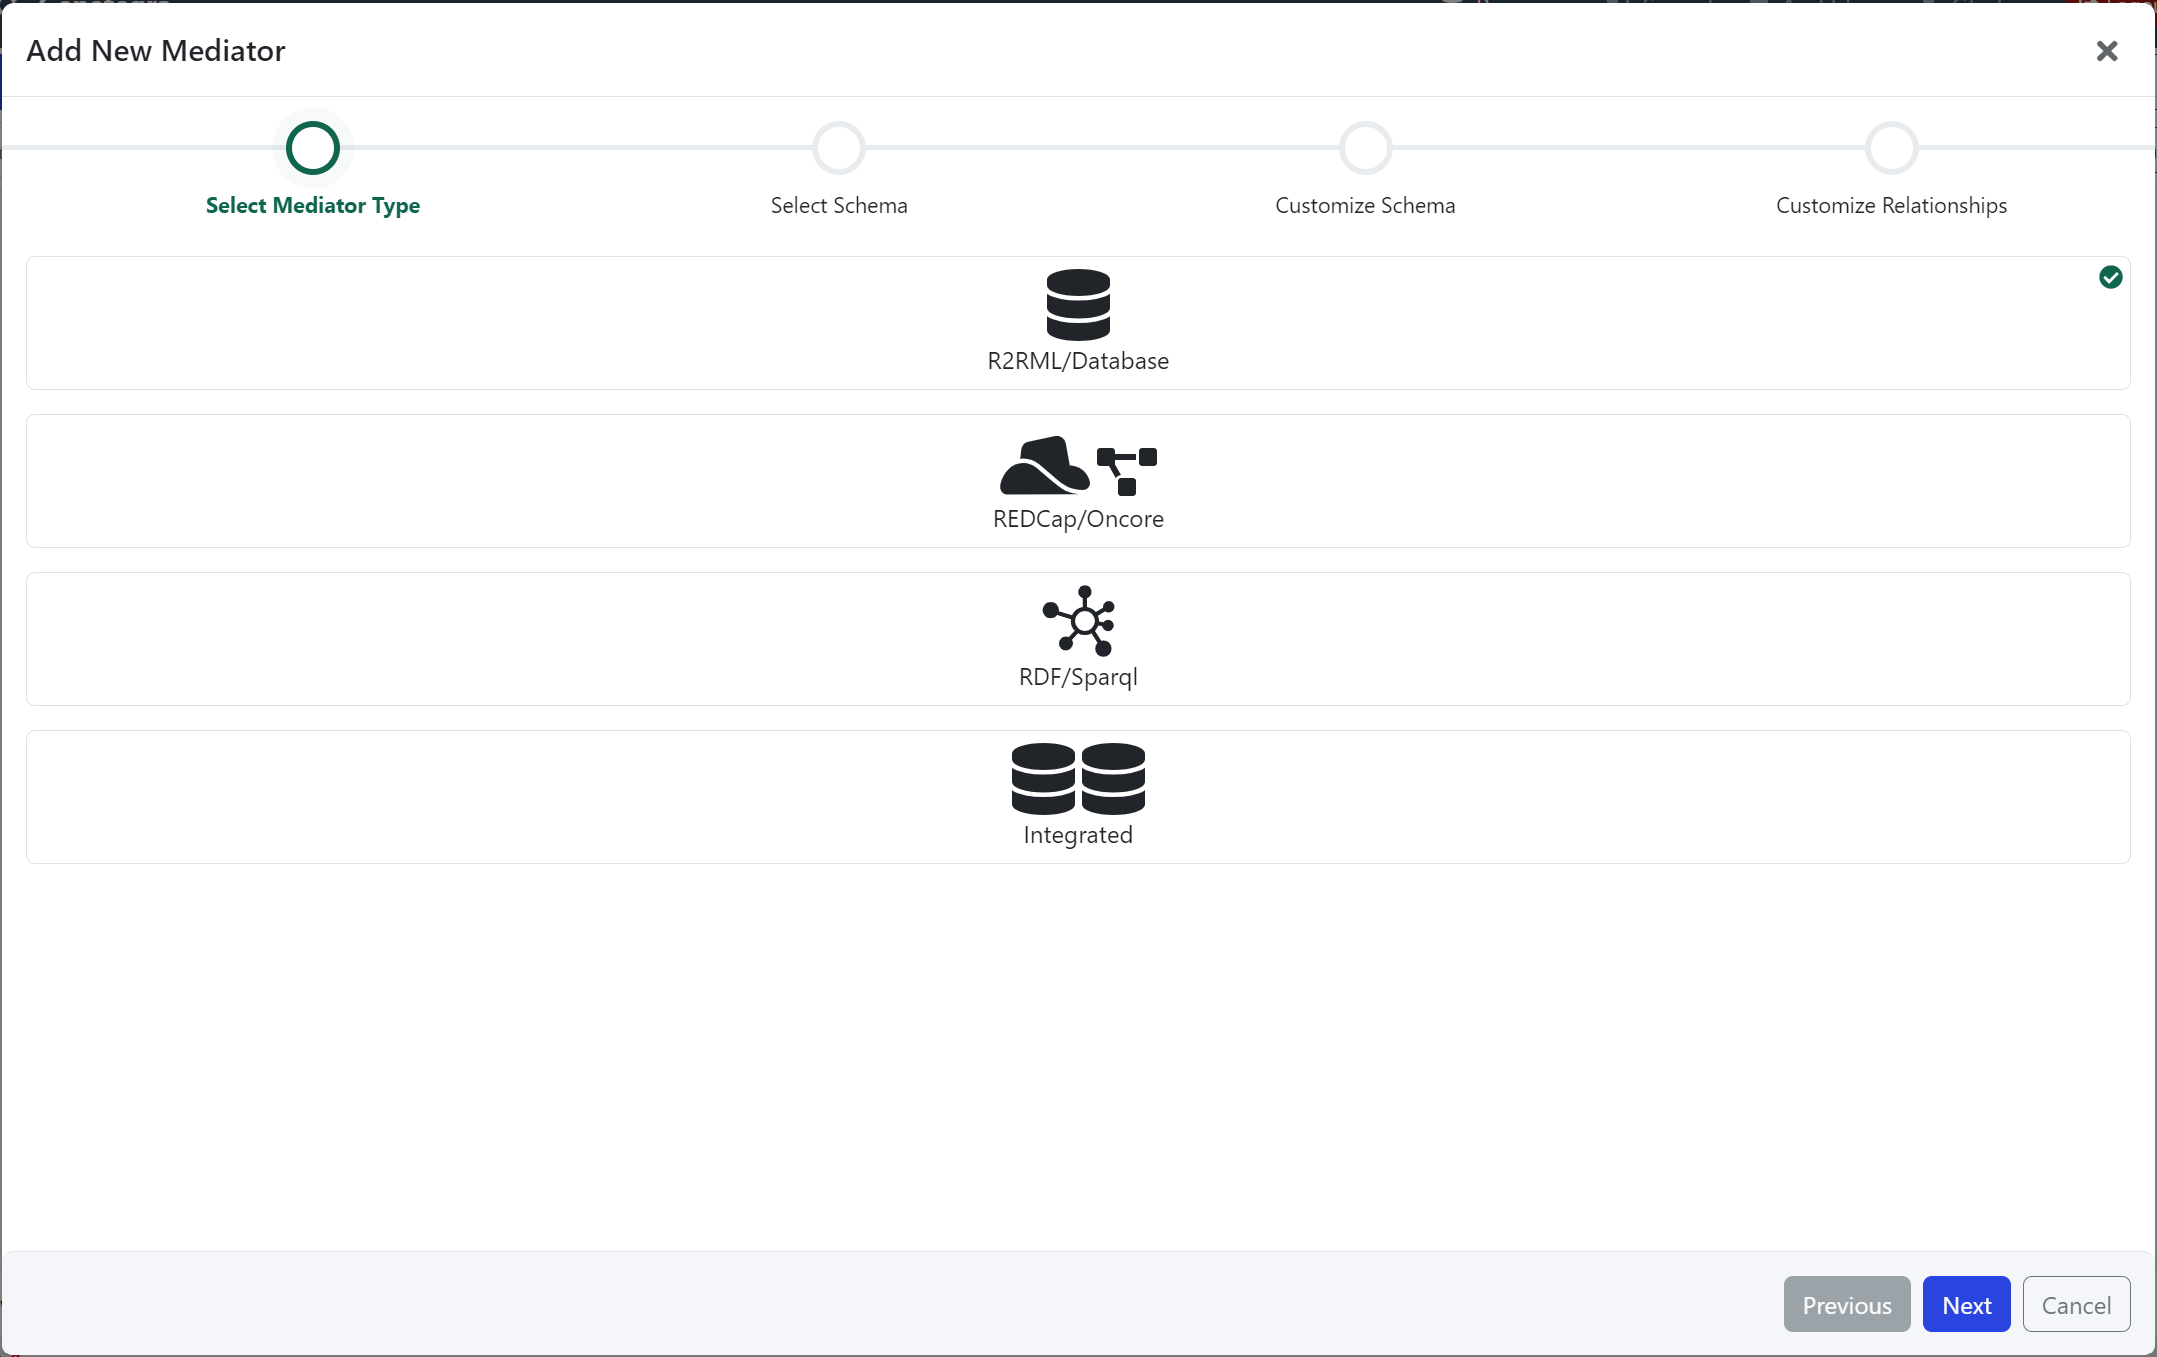Click the Integrated double database icon
The image size is (2157, 1357).
coord(1078,778)
